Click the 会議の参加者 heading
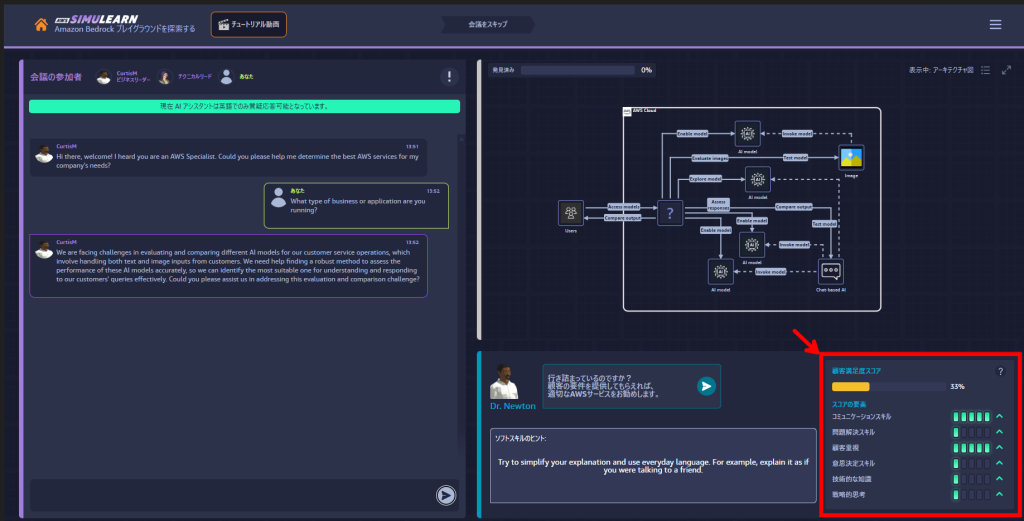1024x521 pixels. click(56, 77)
